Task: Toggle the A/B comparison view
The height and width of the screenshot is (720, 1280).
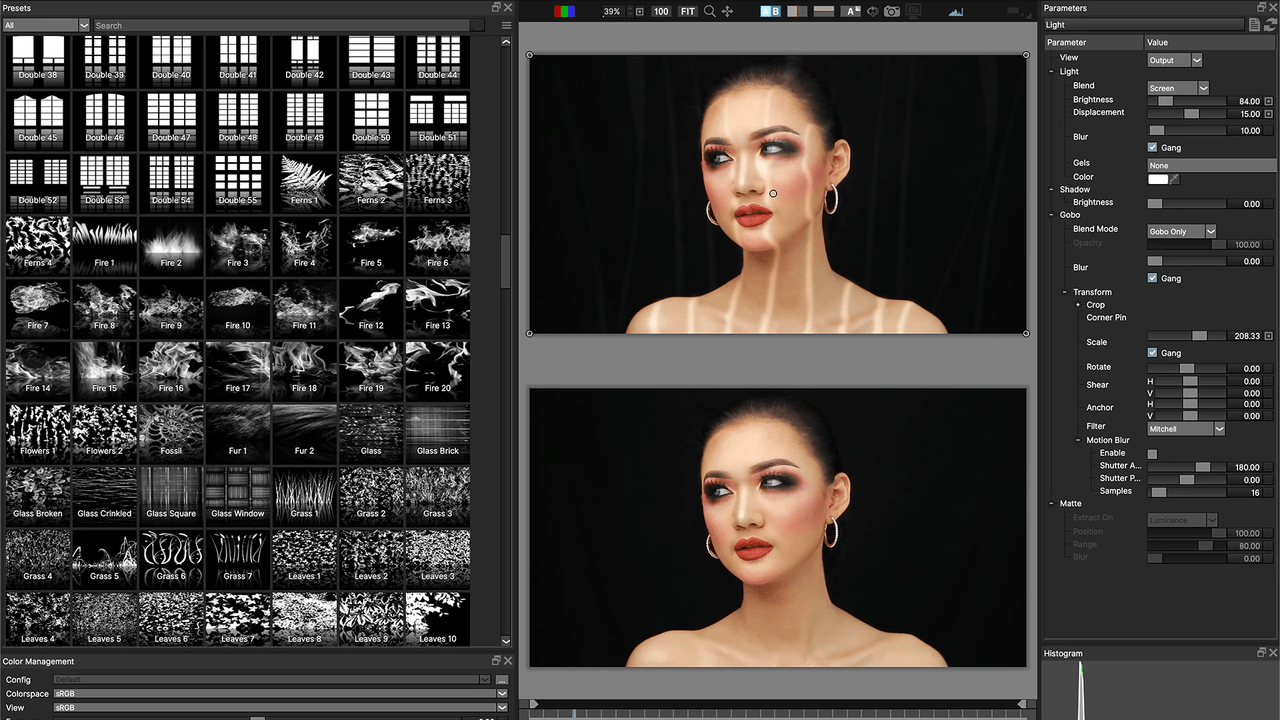Action: point(770,11)
